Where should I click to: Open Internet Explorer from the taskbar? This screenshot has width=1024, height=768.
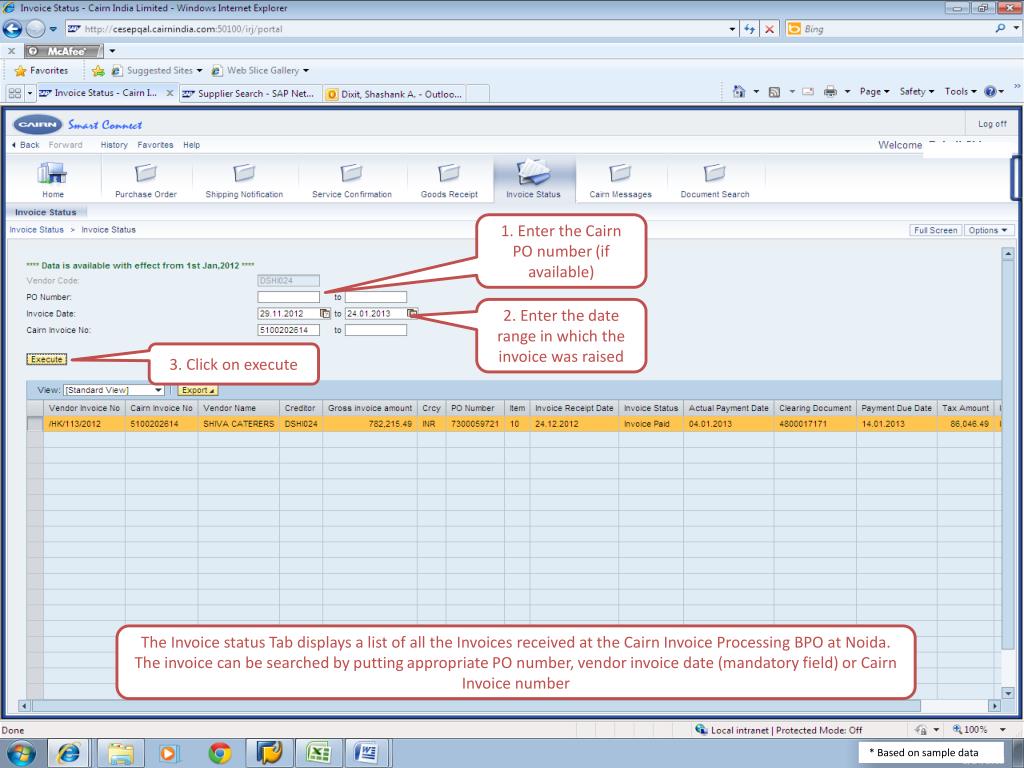tap(69, 754)
